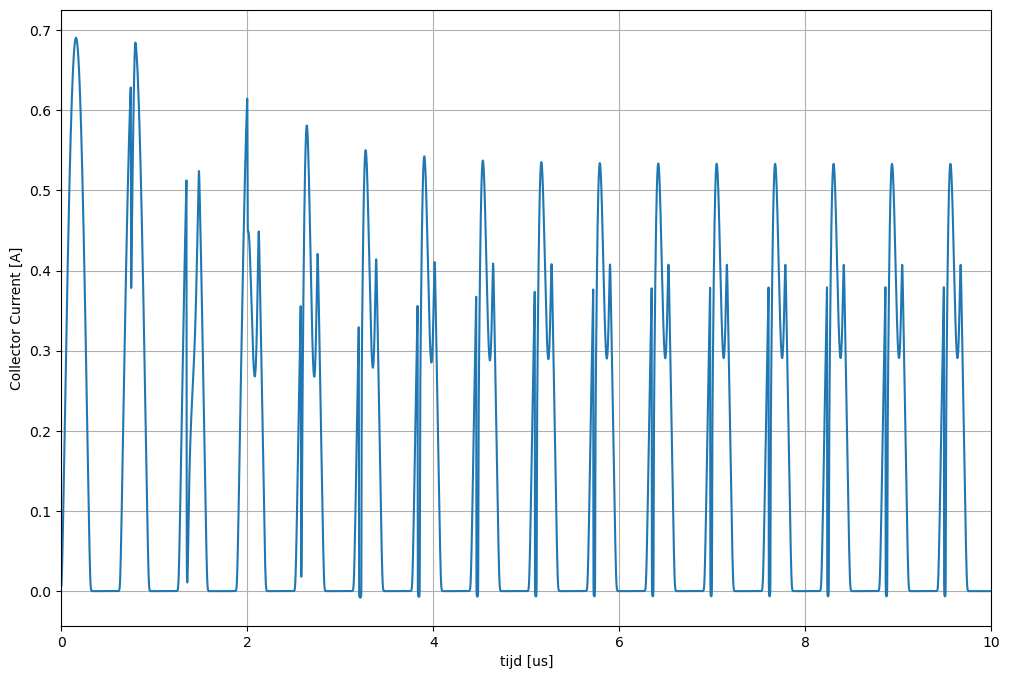The width and height of the screenshot is (1010, 679).
Task: Click the x-axis tick label "4"
Action: tap(433, 642)
